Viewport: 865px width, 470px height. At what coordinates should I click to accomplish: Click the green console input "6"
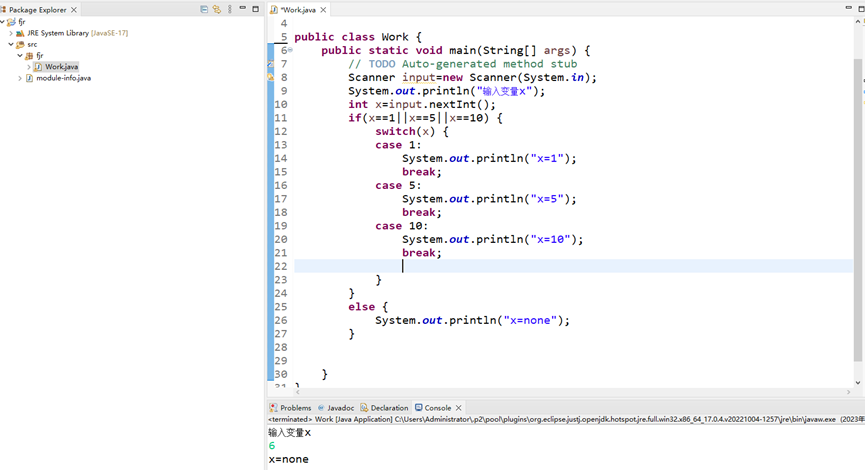pos(271,446)
